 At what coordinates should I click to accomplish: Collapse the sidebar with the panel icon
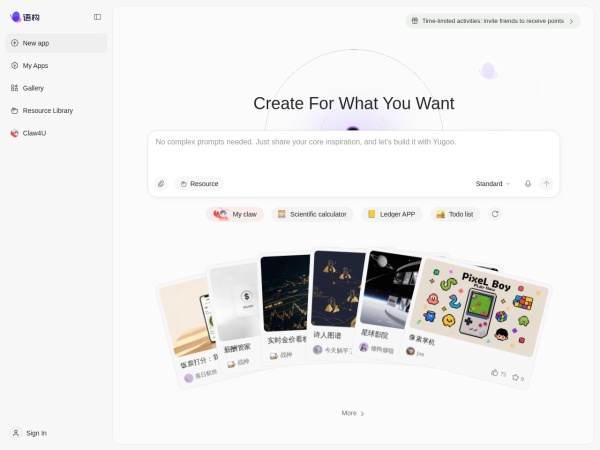97,17
